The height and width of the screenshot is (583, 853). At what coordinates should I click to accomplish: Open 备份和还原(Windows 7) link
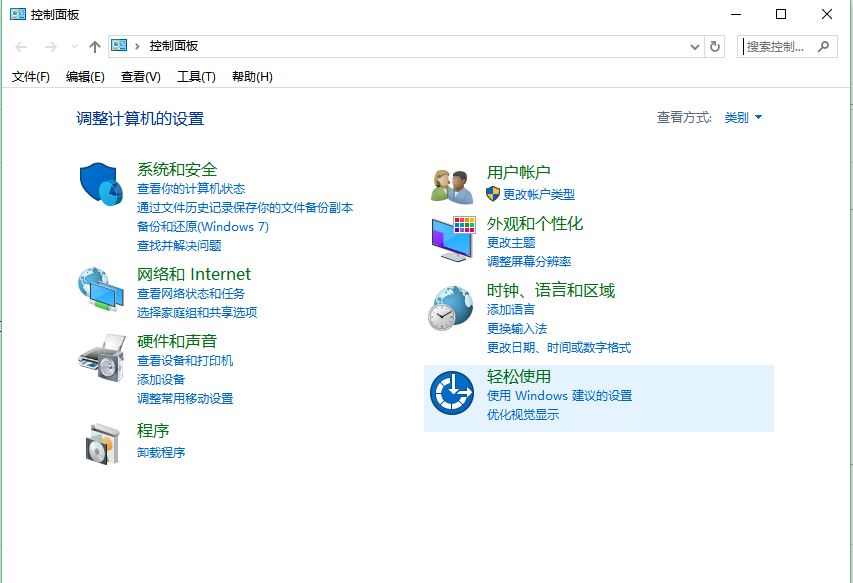203,227
